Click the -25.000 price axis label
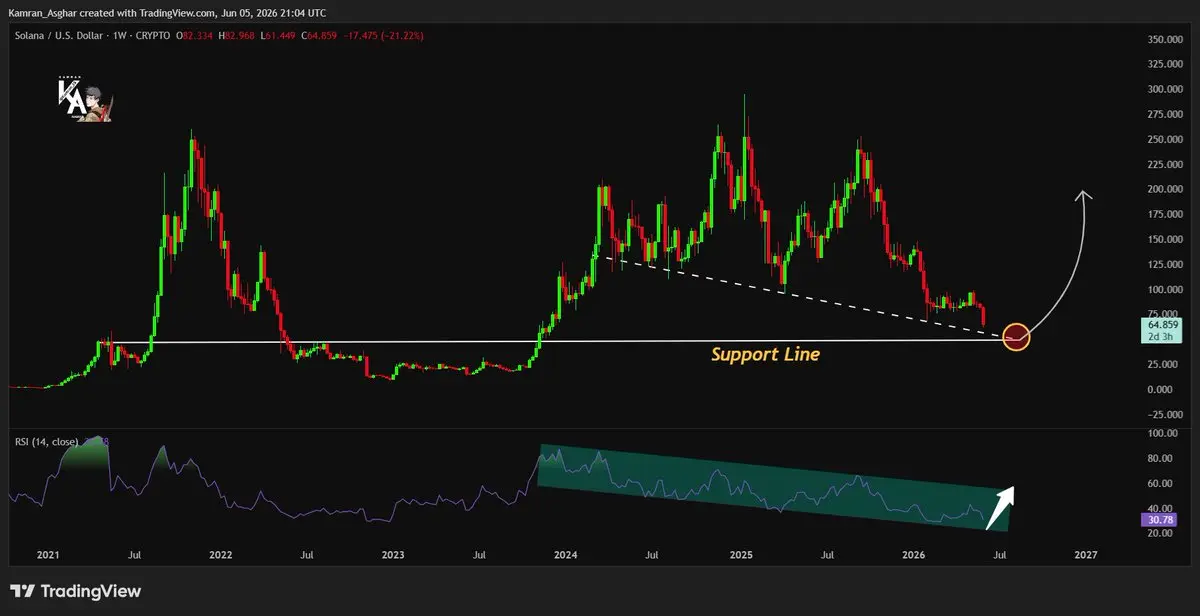 tap(1164, 415)
